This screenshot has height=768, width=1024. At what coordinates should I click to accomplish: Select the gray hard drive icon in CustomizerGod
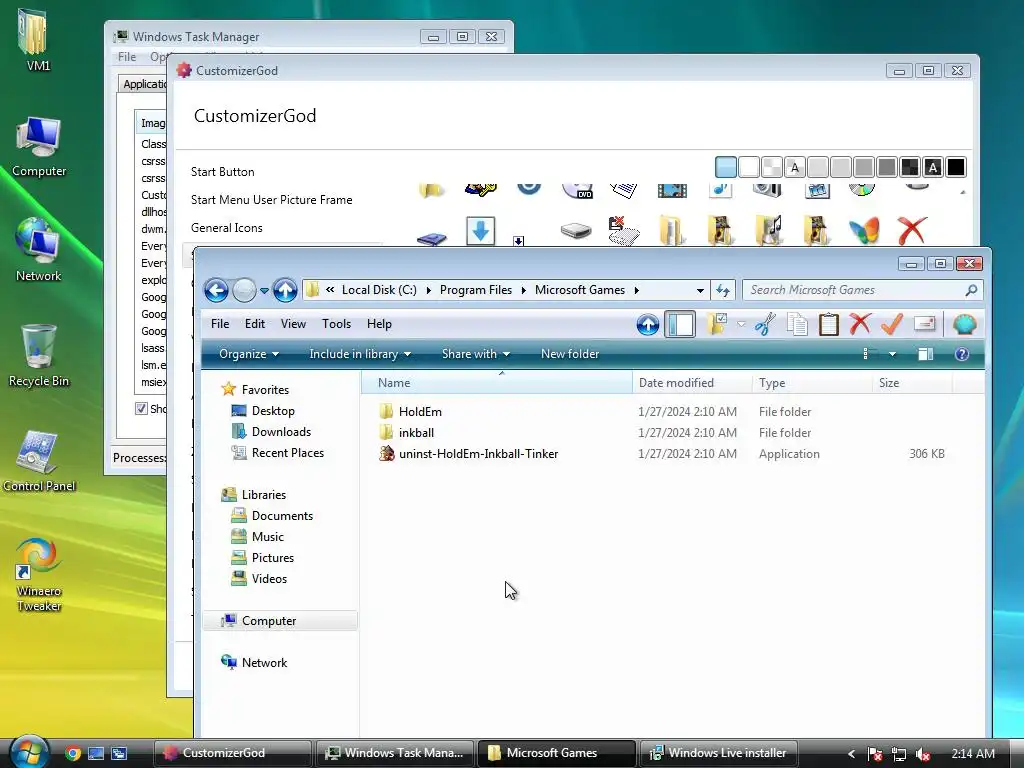576,231
